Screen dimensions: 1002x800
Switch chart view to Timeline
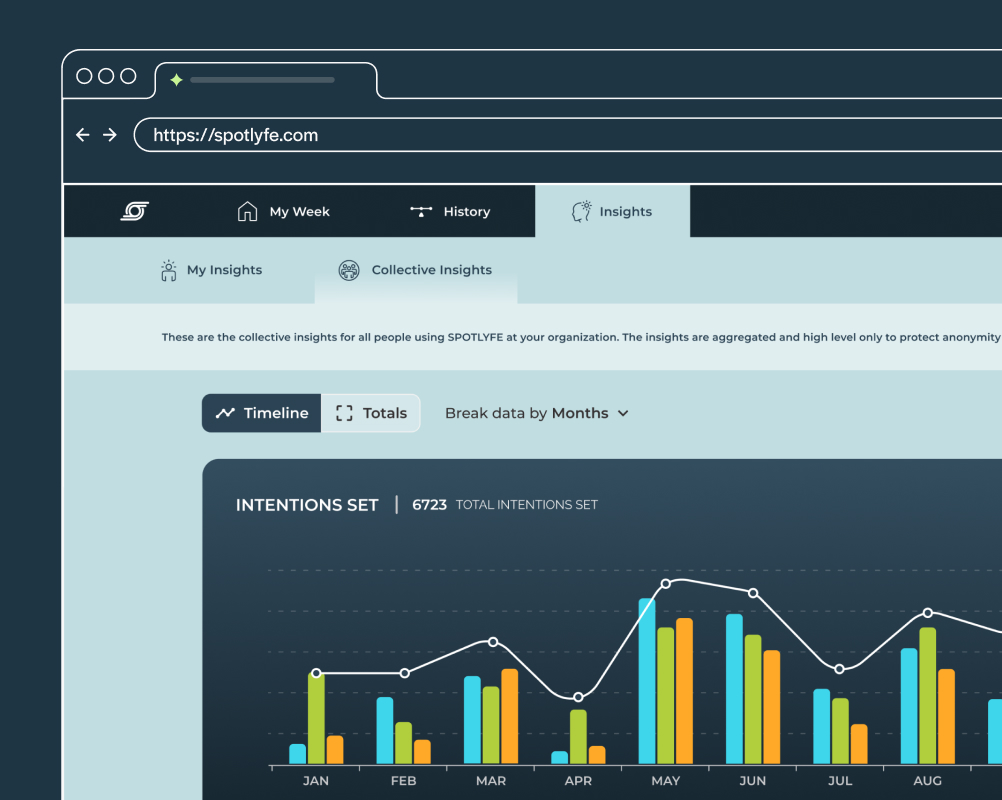pyautogui.click(x=262, y=413)
